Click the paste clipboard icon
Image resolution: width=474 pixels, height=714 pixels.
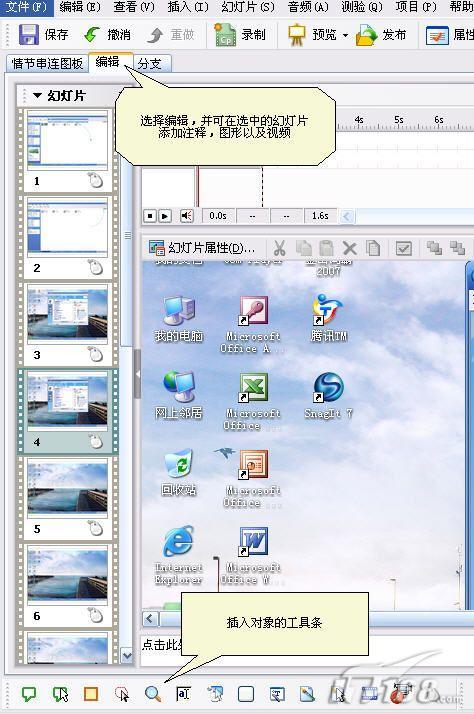pos(326,248)
